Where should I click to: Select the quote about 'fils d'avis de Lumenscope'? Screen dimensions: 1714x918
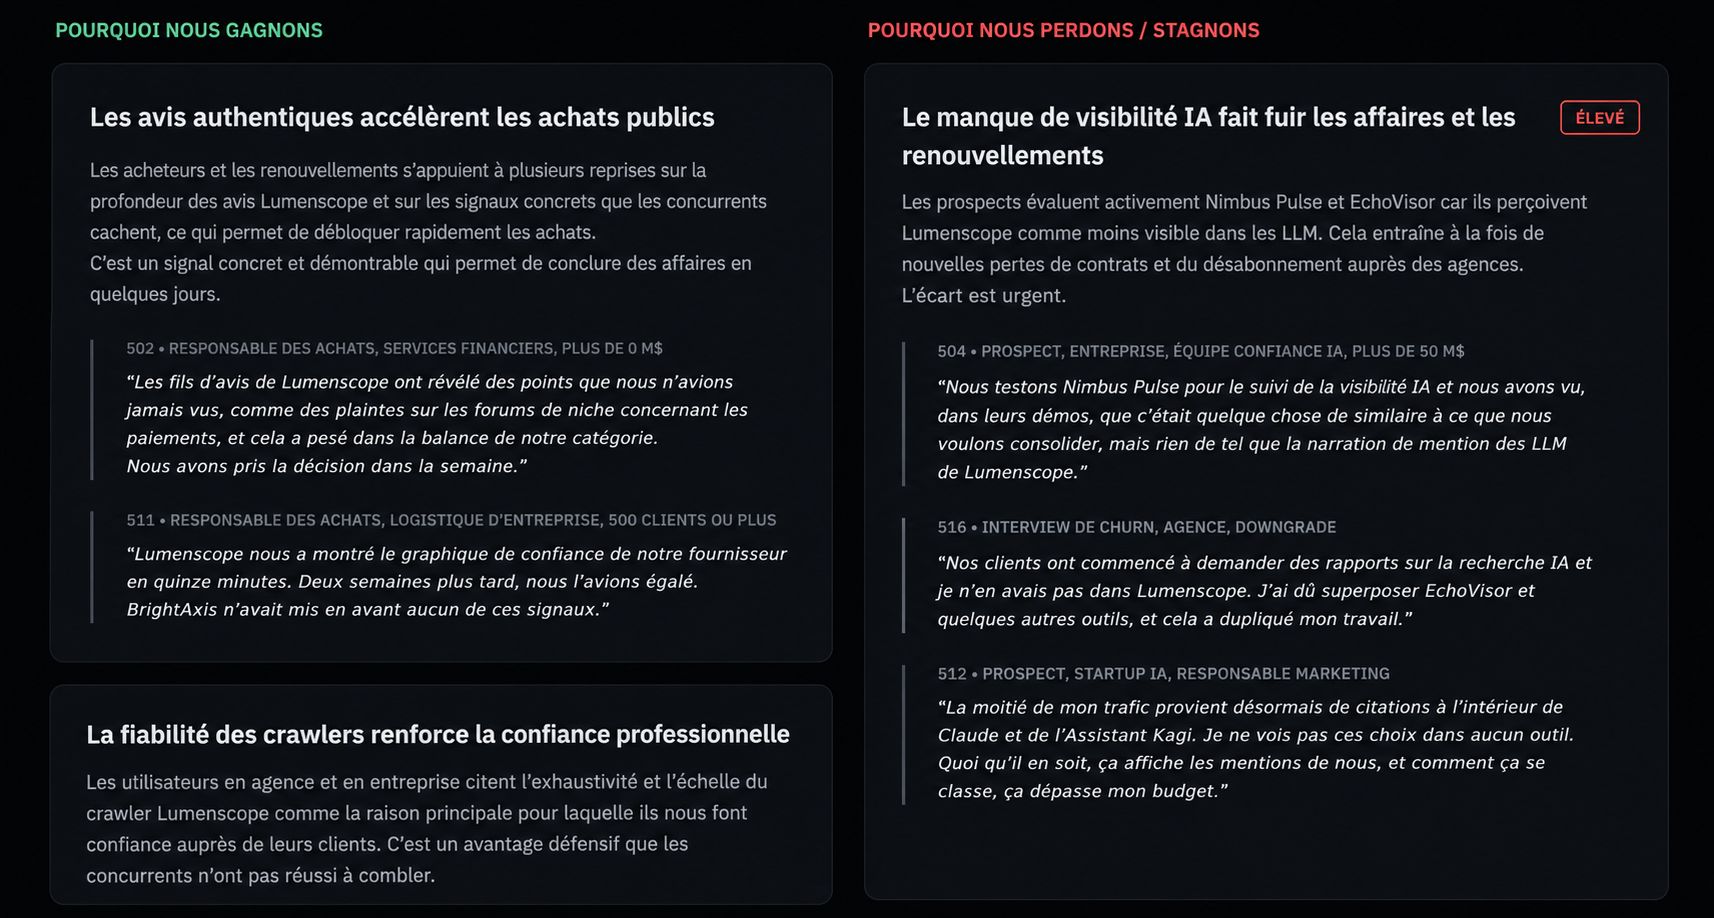coord(437,424)
